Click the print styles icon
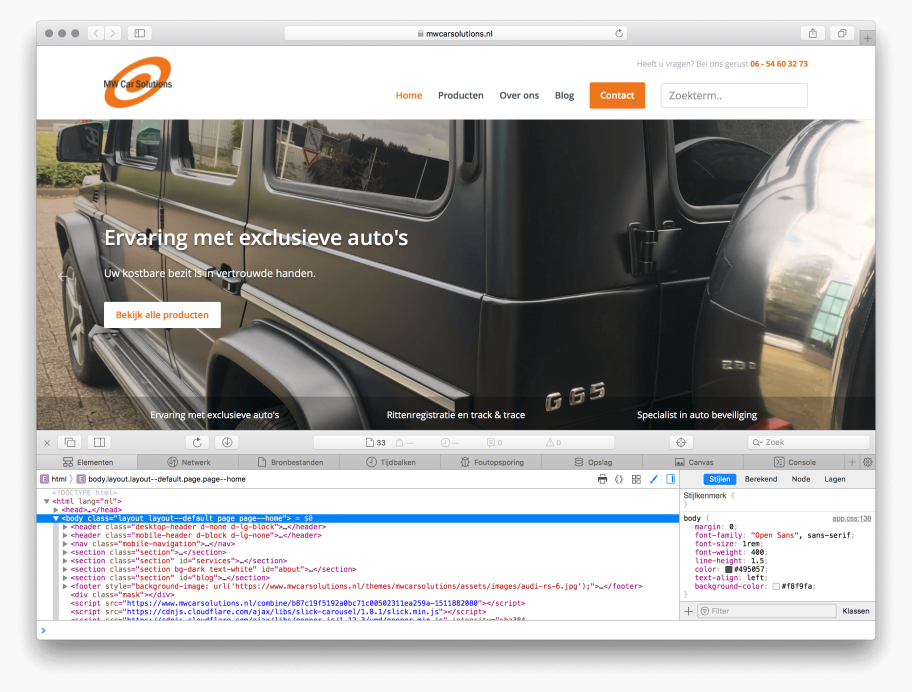Viewport: 912px width, 692px height. click(603, 479)
